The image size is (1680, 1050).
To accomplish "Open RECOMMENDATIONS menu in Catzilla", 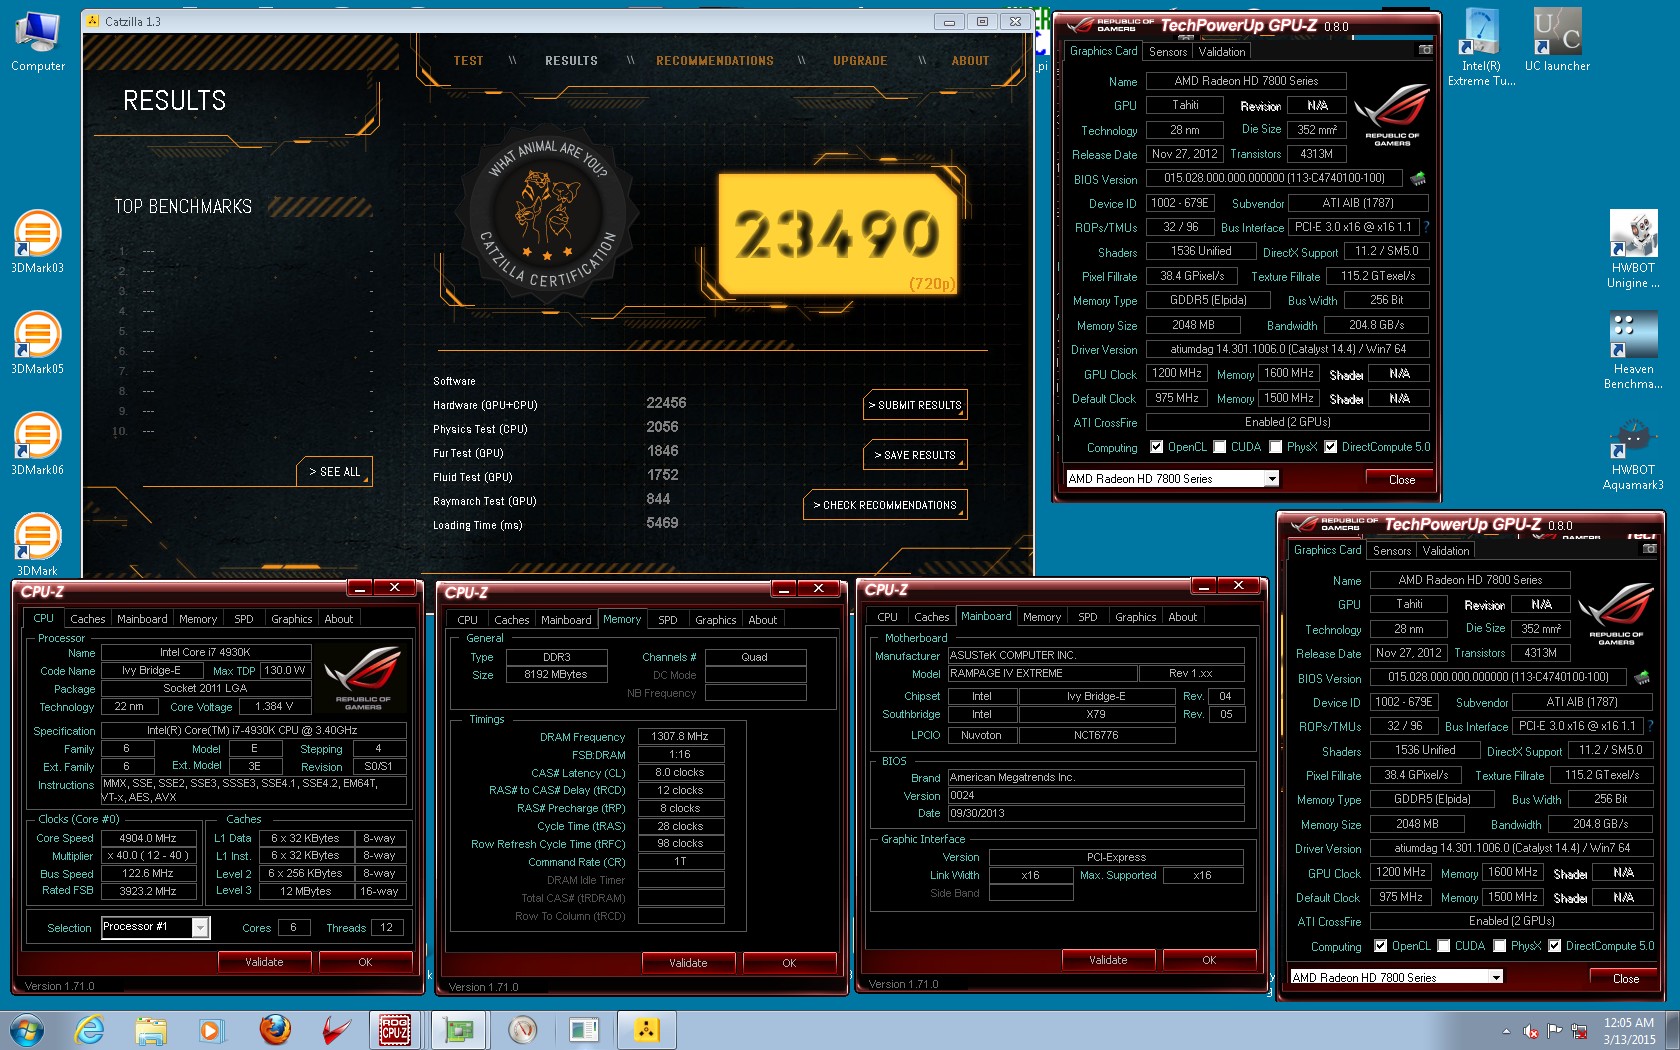I will coord(714,61).
